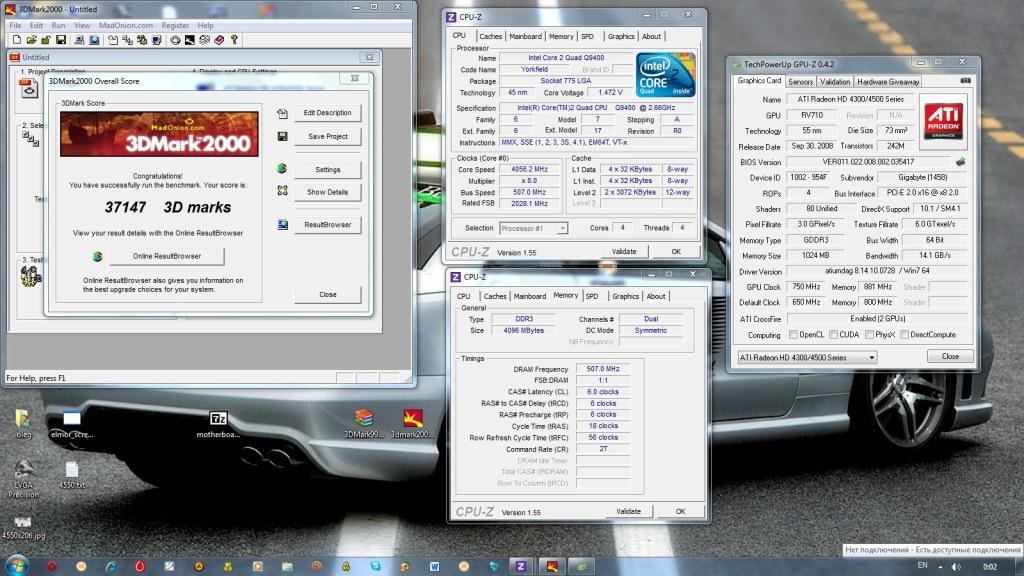Screen dimensions: 1024x576
Task: Click the pink book icon in 3DMark2000 toolbar
Action: tap(219, 40)
